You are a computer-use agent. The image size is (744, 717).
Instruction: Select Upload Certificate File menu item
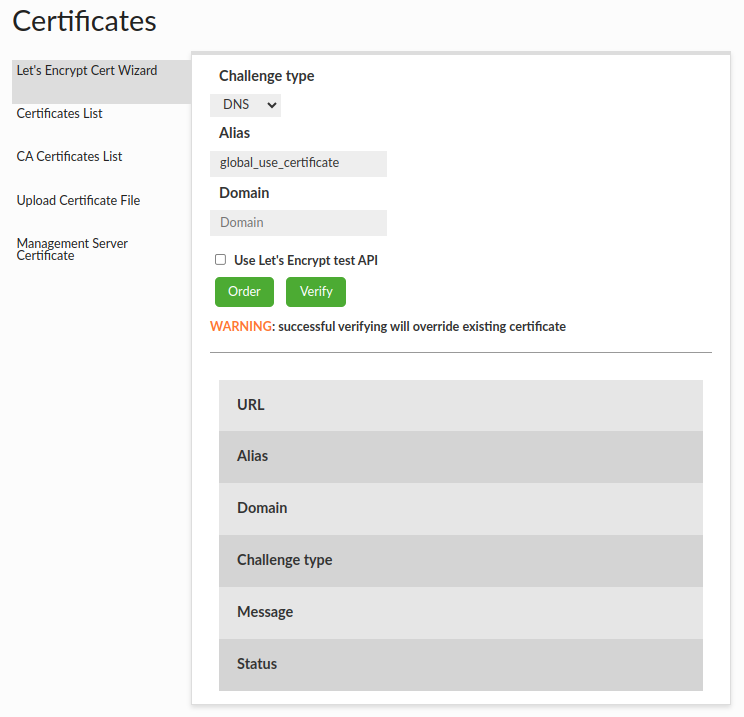[x=78, y=201]
